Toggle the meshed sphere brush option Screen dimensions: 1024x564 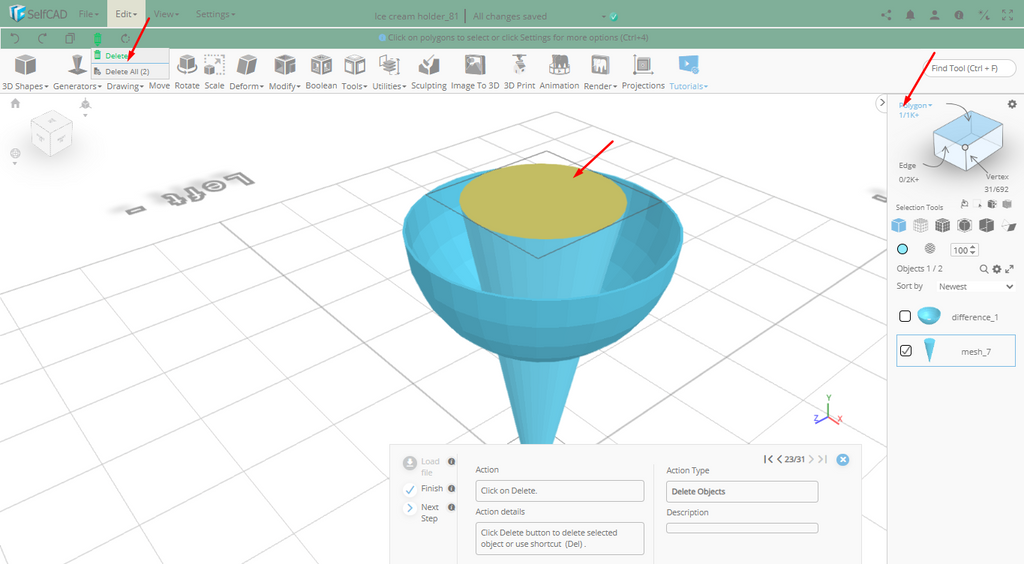point(930,249)
